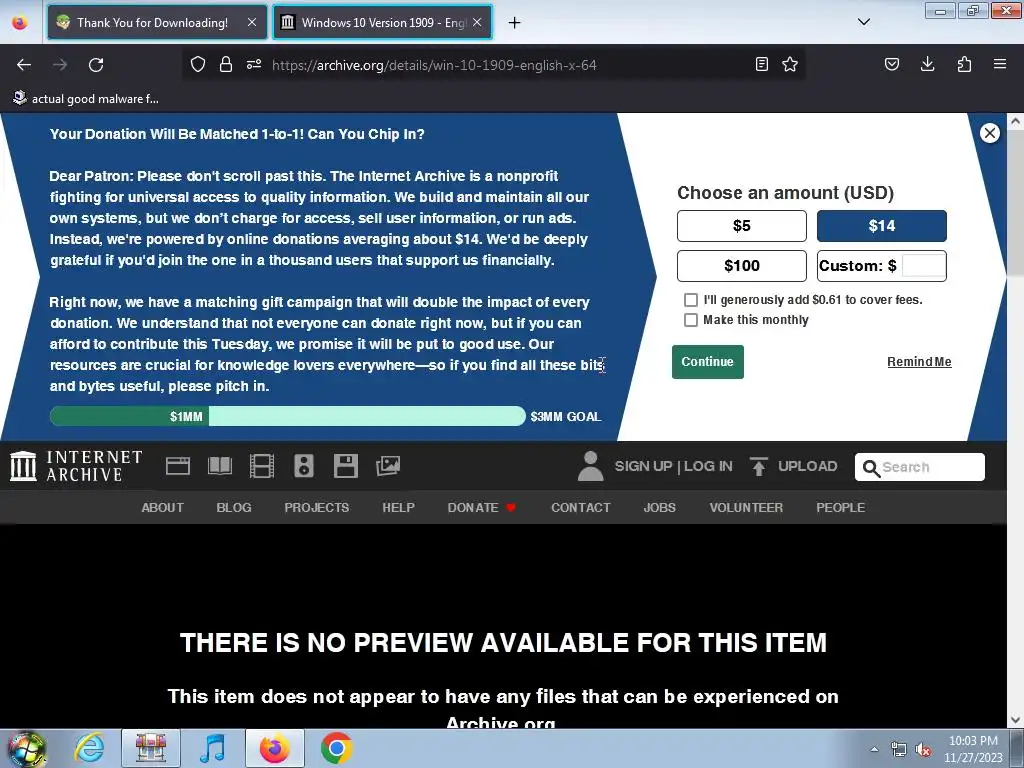Select the $100 donation amount
This screenshot has height=768, width=1024.
click(741, 266)
